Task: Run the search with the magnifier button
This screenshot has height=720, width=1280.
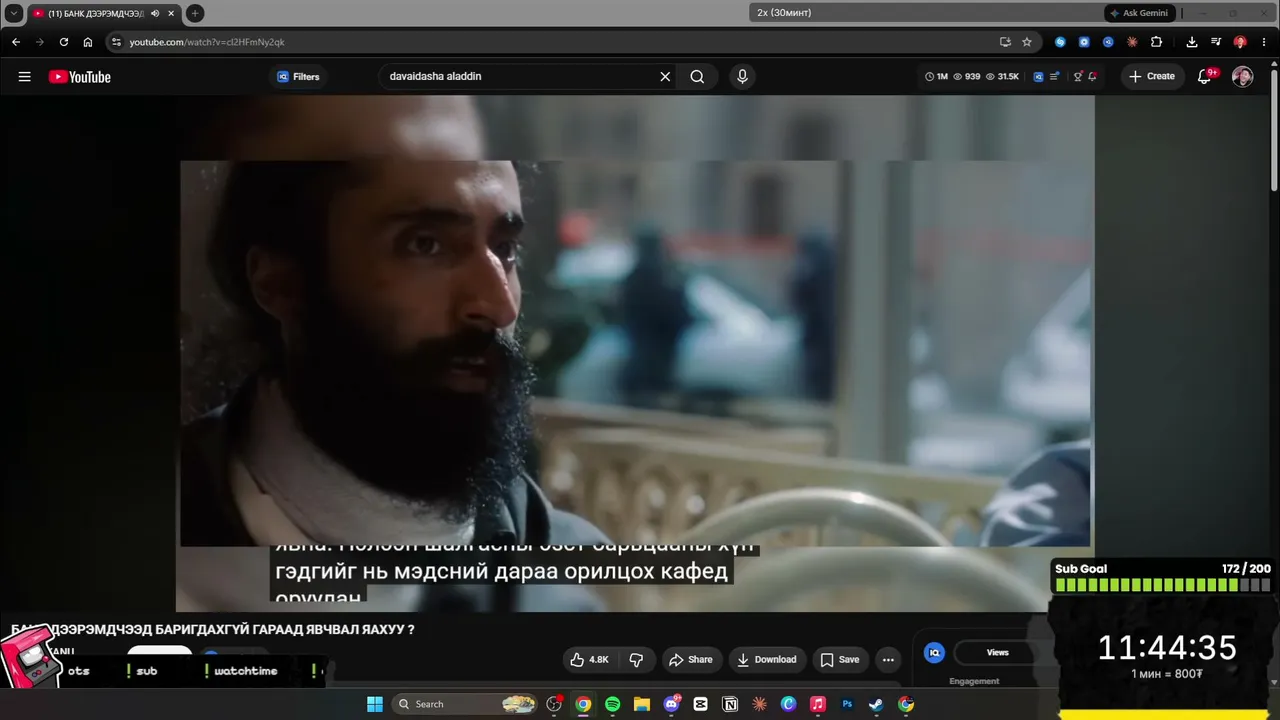Action: pos(697,77)
